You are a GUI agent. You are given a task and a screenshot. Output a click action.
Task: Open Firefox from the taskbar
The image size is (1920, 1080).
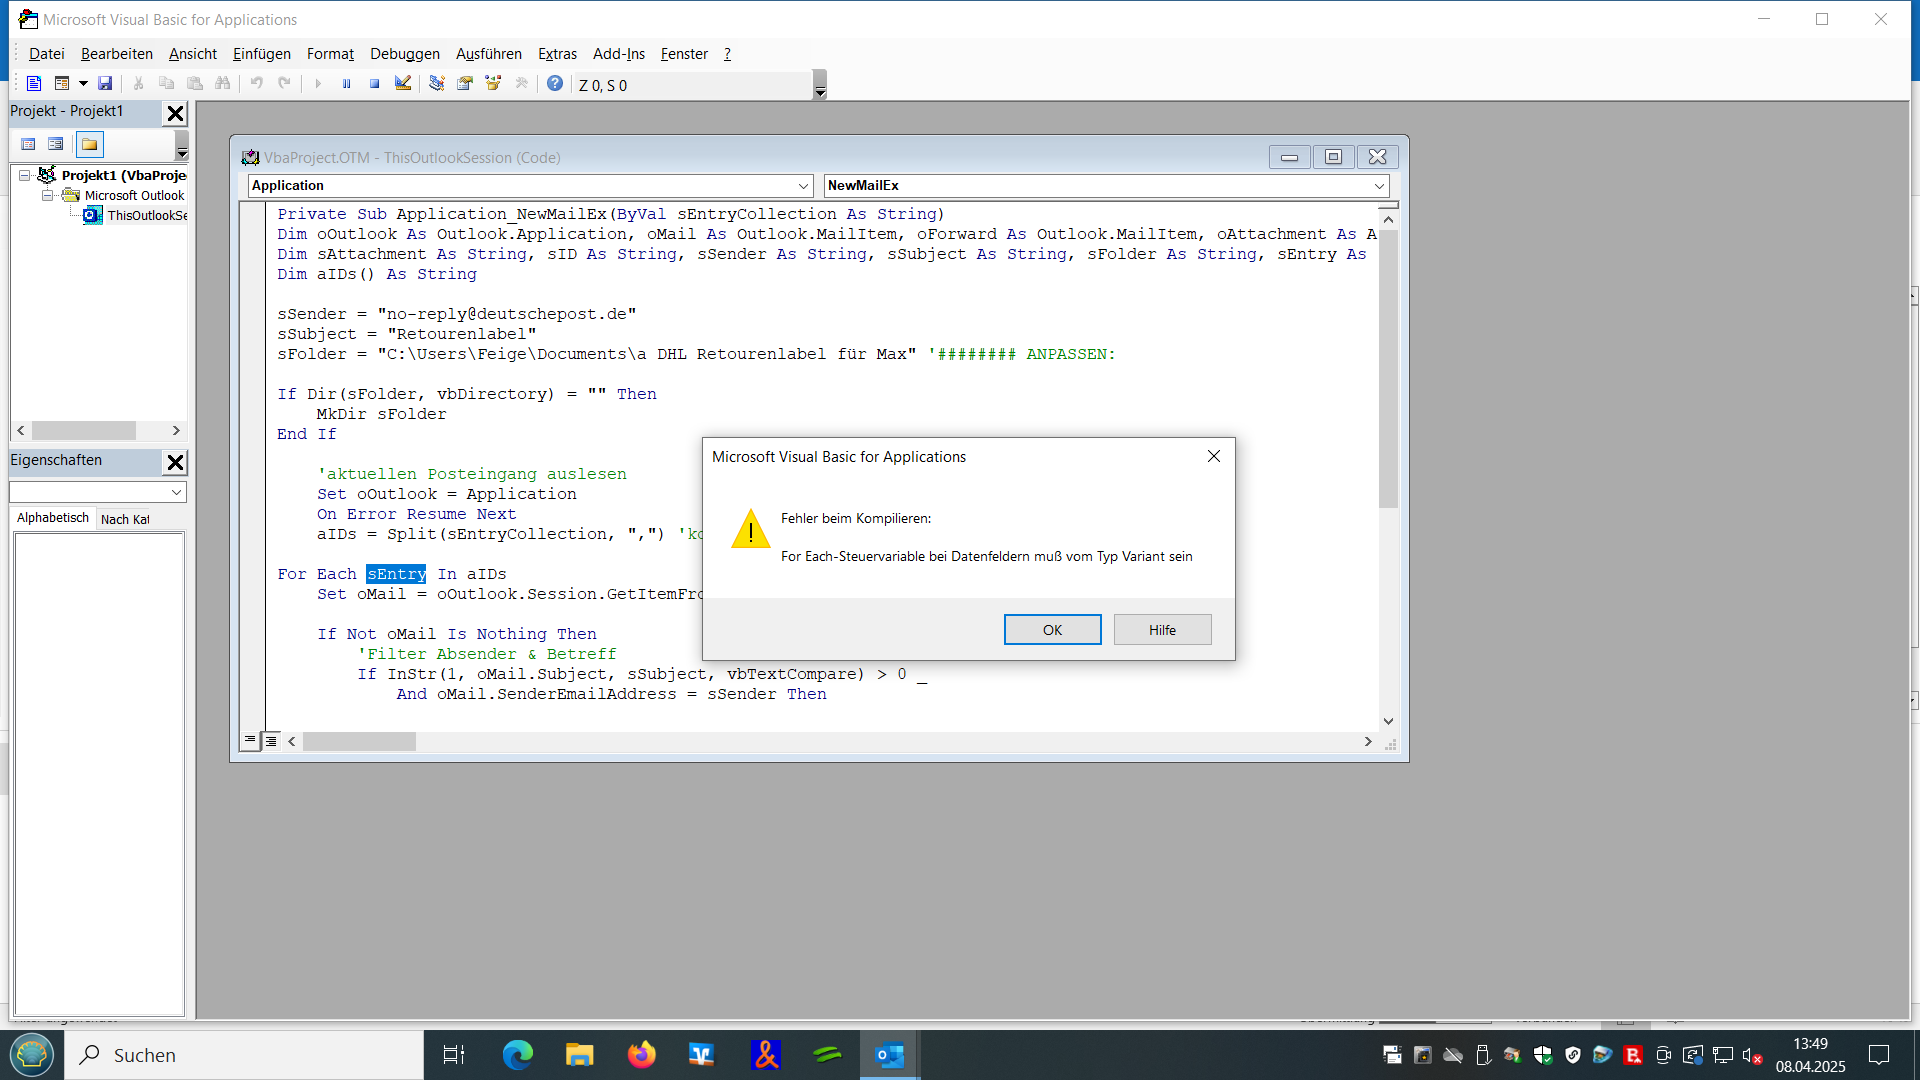[x=641, y=1055]
